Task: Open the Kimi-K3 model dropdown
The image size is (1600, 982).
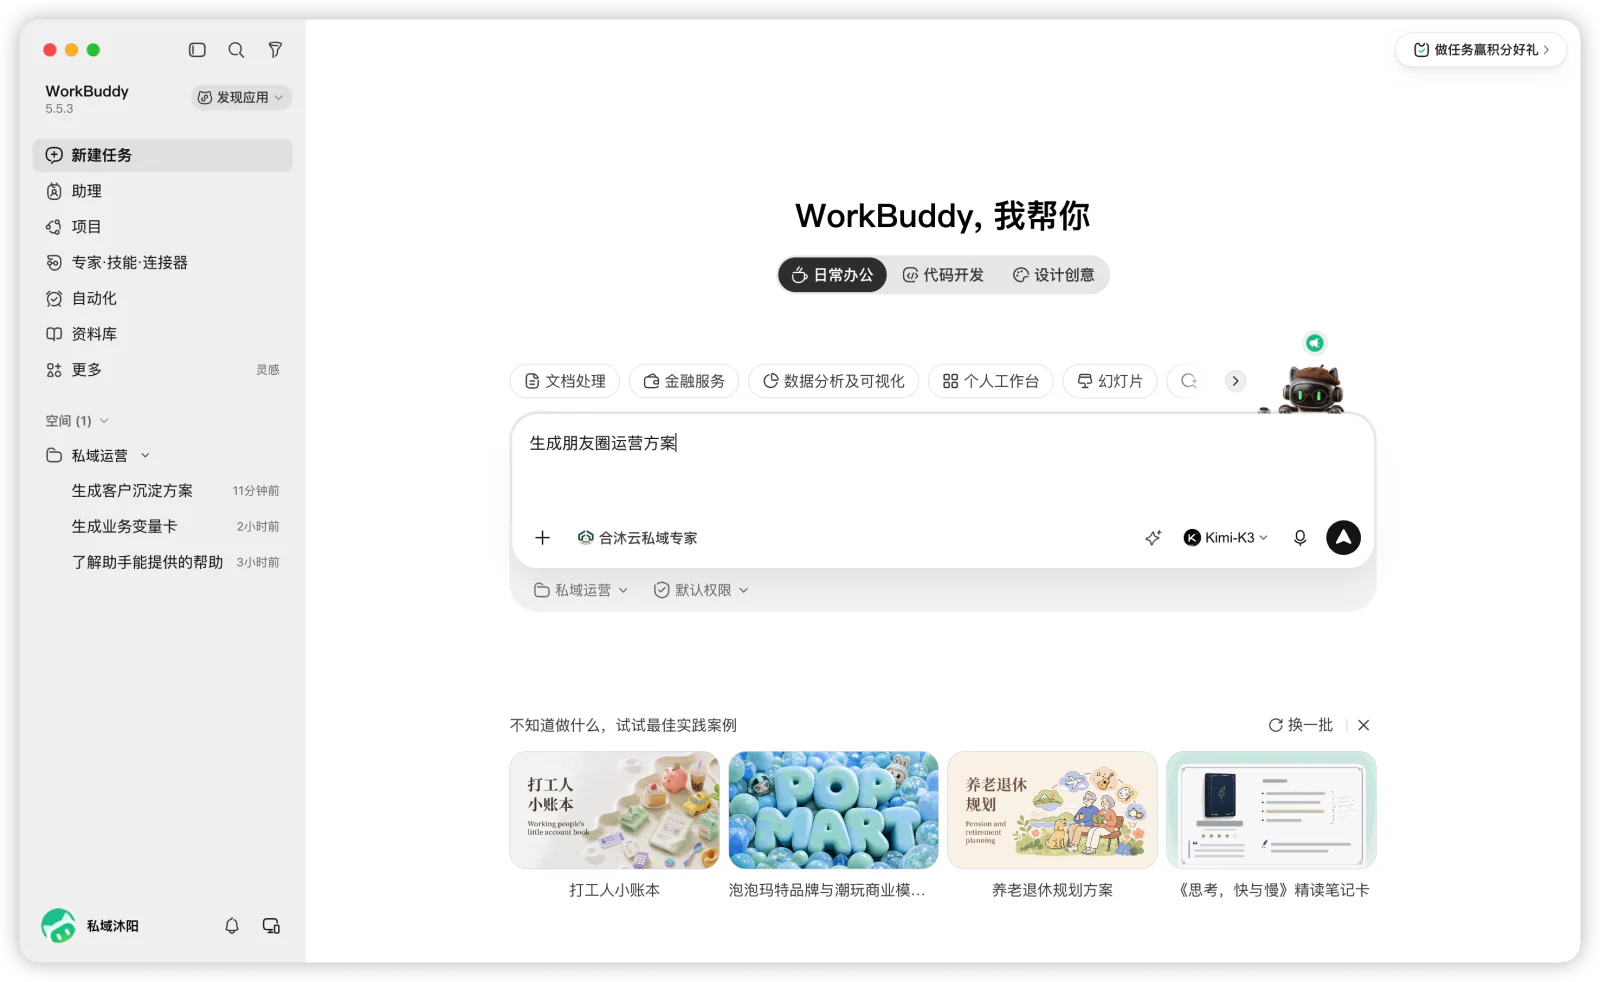Action: (1226, 538)
